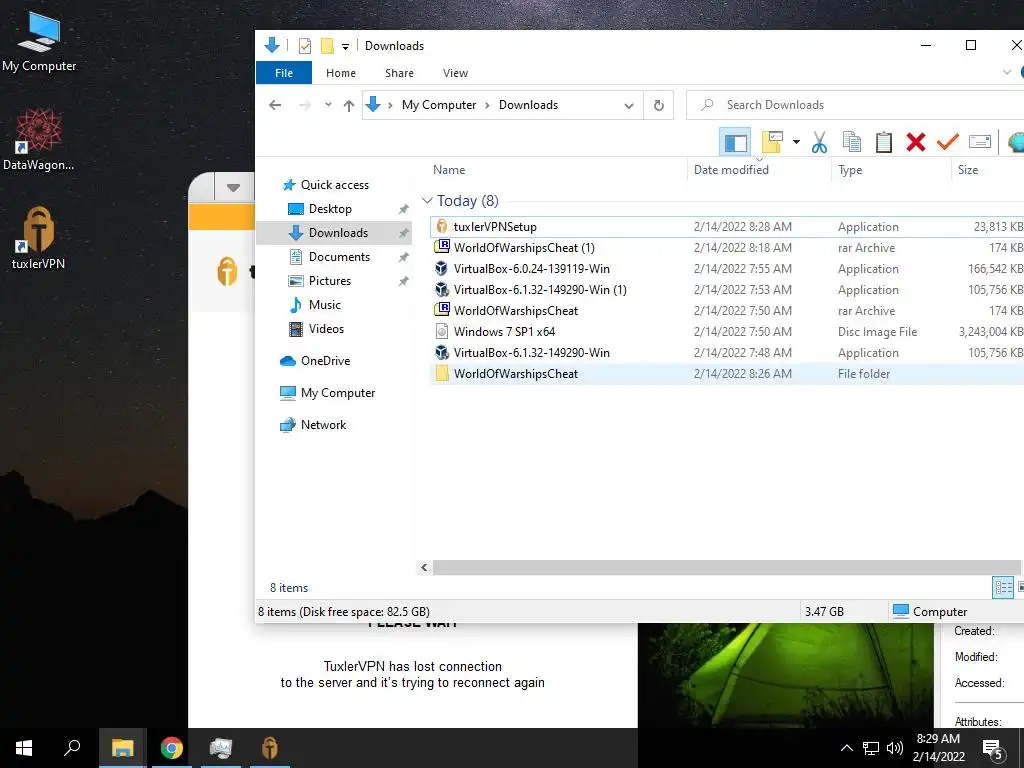The height and width of the screenshot is (768, 1024).
Task: Switch to the View ribbon tab
Action: (x=455, y=73)
